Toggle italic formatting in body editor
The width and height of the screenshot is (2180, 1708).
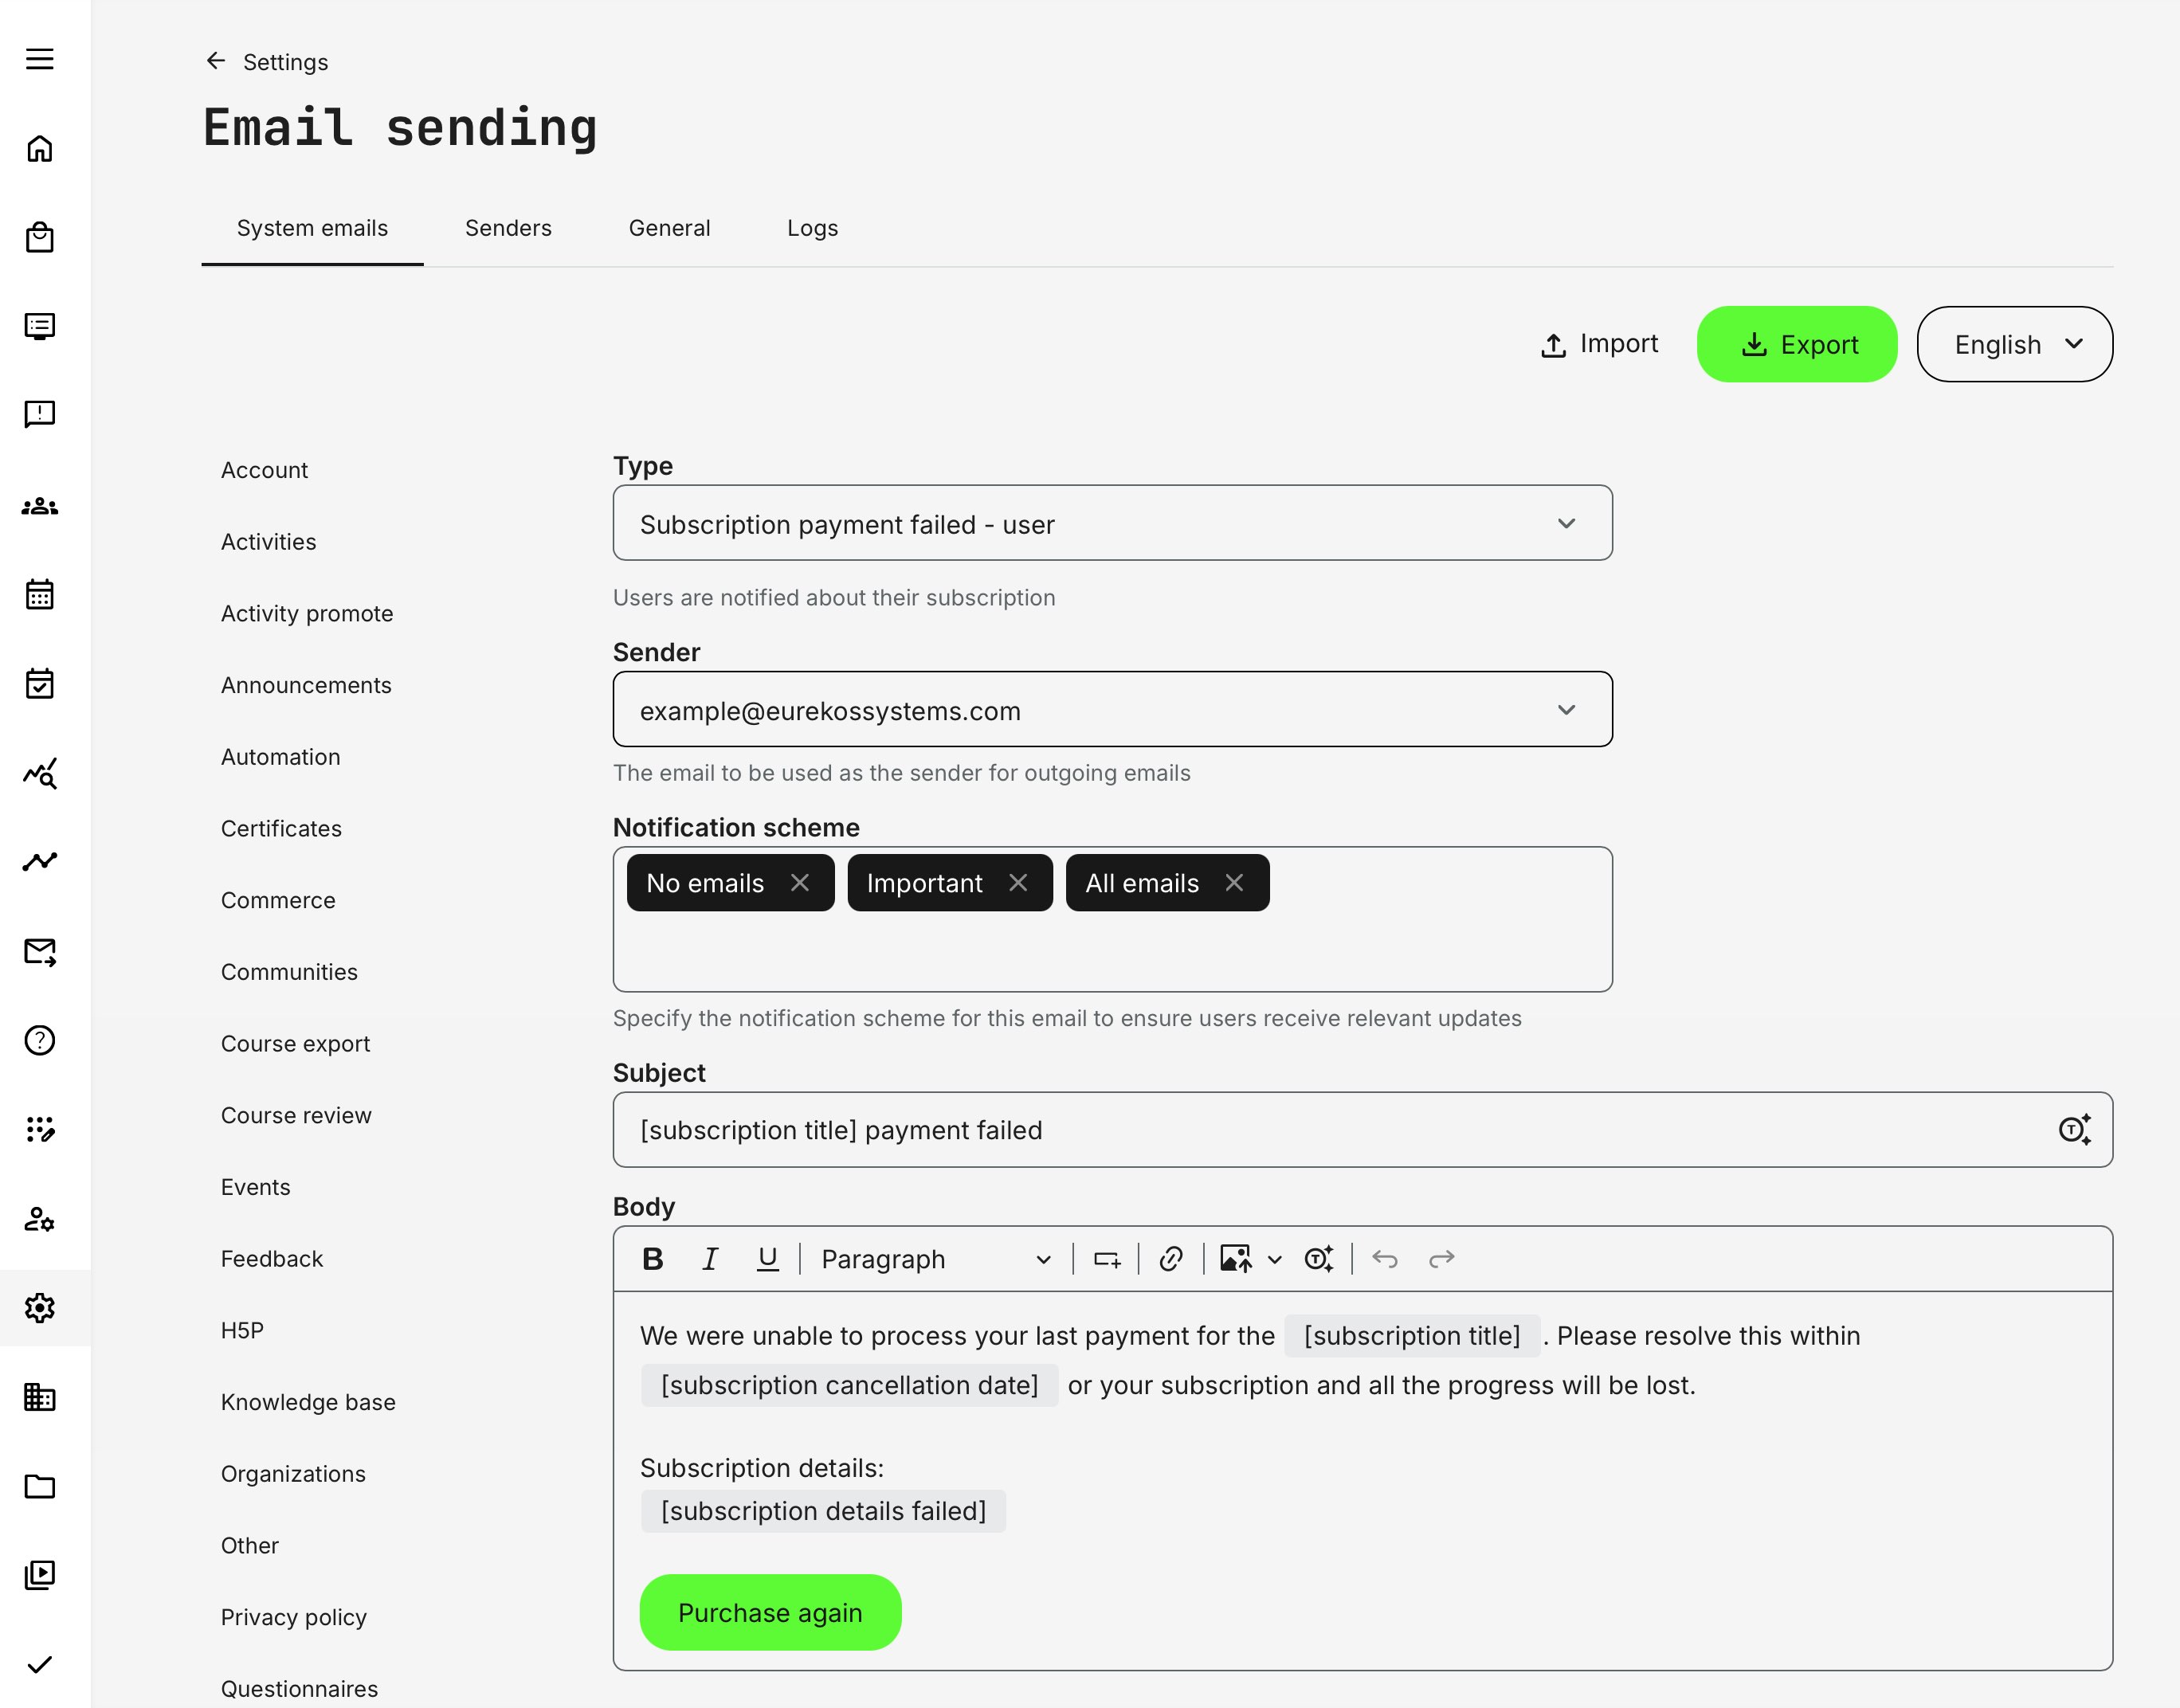[710, 1259]
